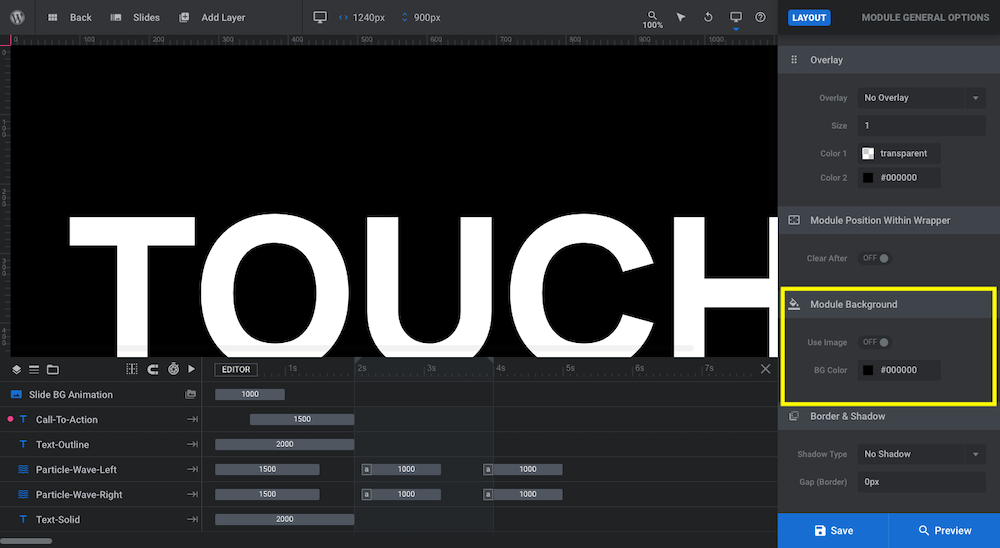Toggle the Use Image switch
The image size is (1000, 548).
[876, 343]
